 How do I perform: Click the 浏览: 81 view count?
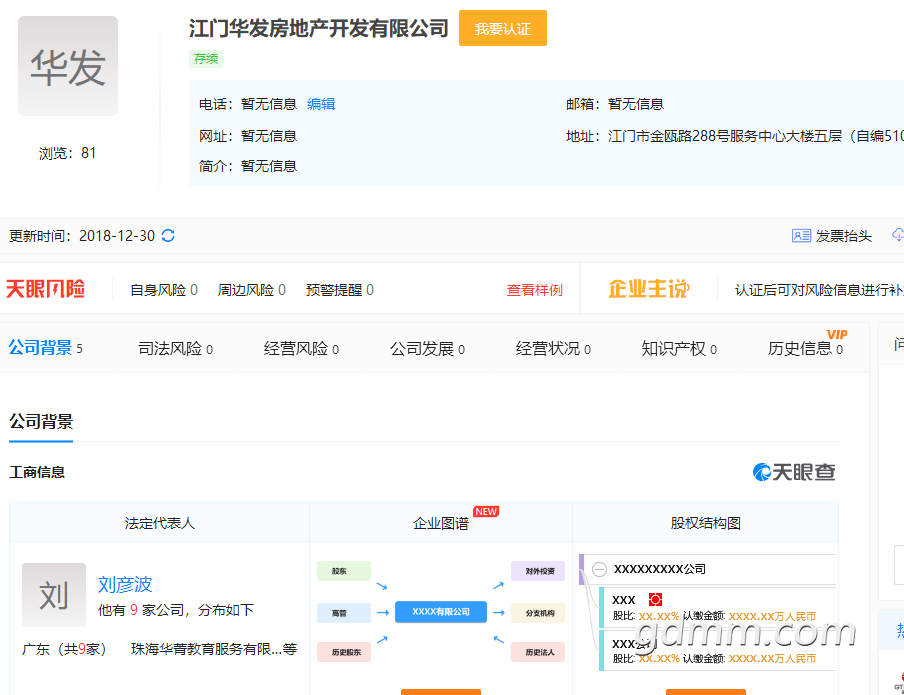point(67,153)
